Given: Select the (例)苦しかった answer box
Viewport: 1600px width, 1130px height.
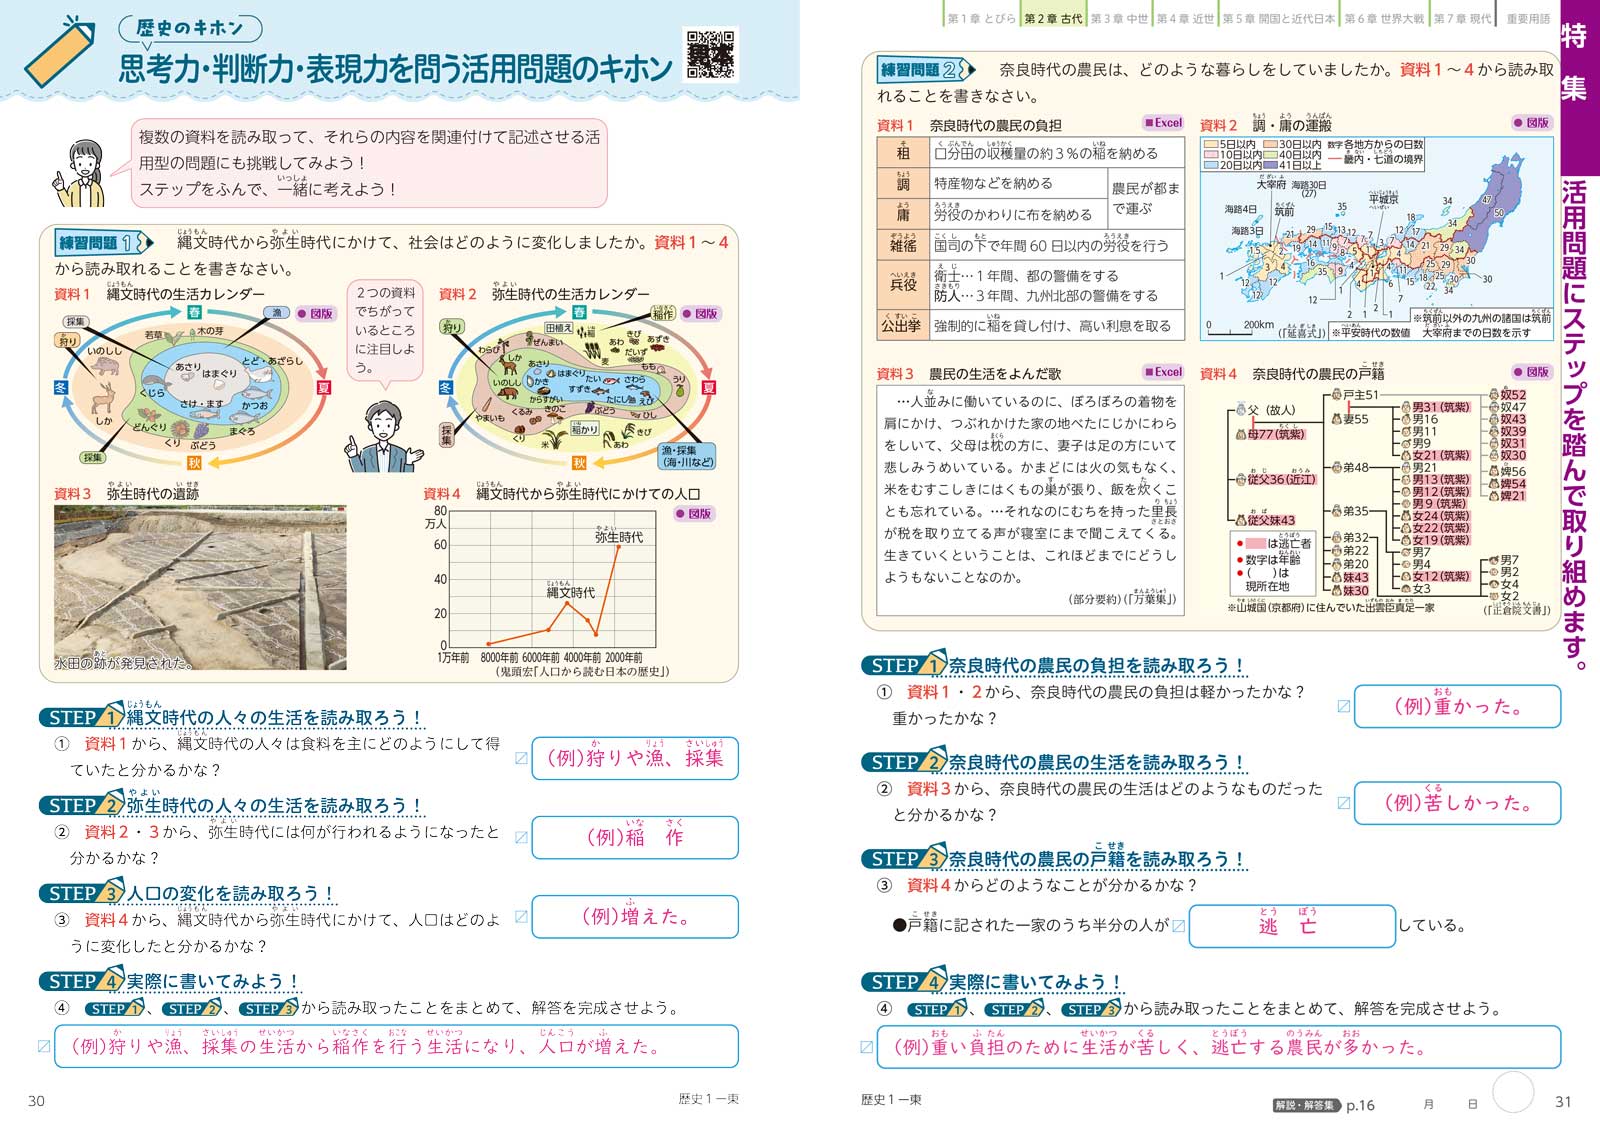Looking at the screenshot, I should (x=1457, y=803).
